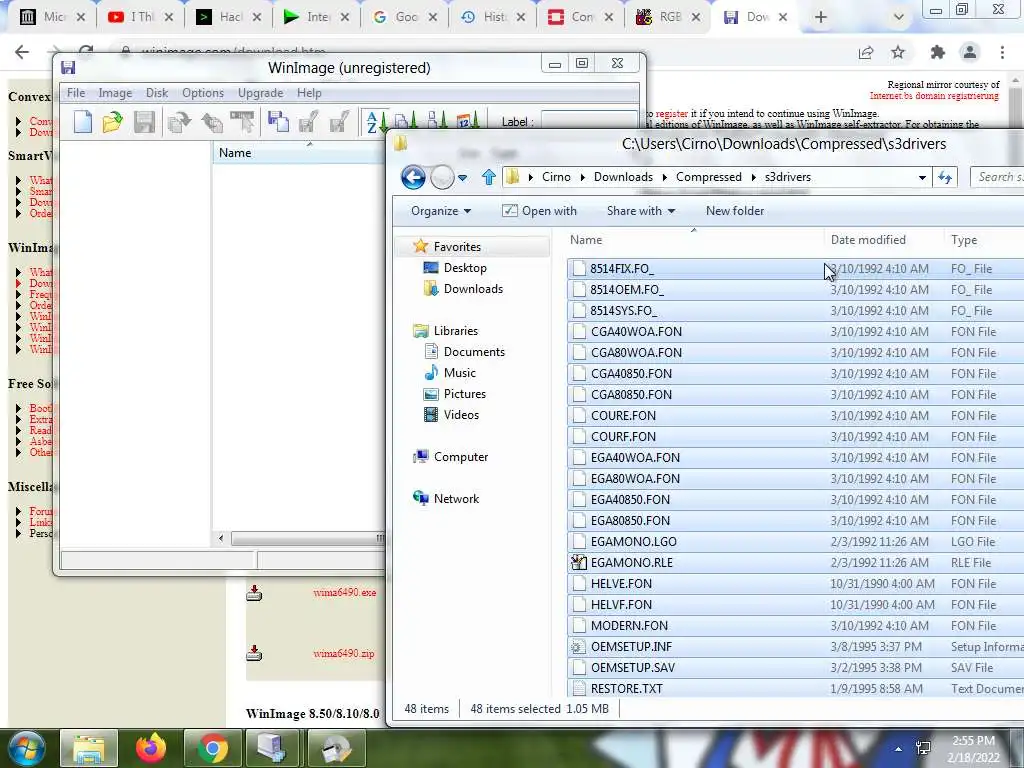Click Chrome icon in taskbar
Viewport: 1024px width, 768px height.
click(213, 748)
